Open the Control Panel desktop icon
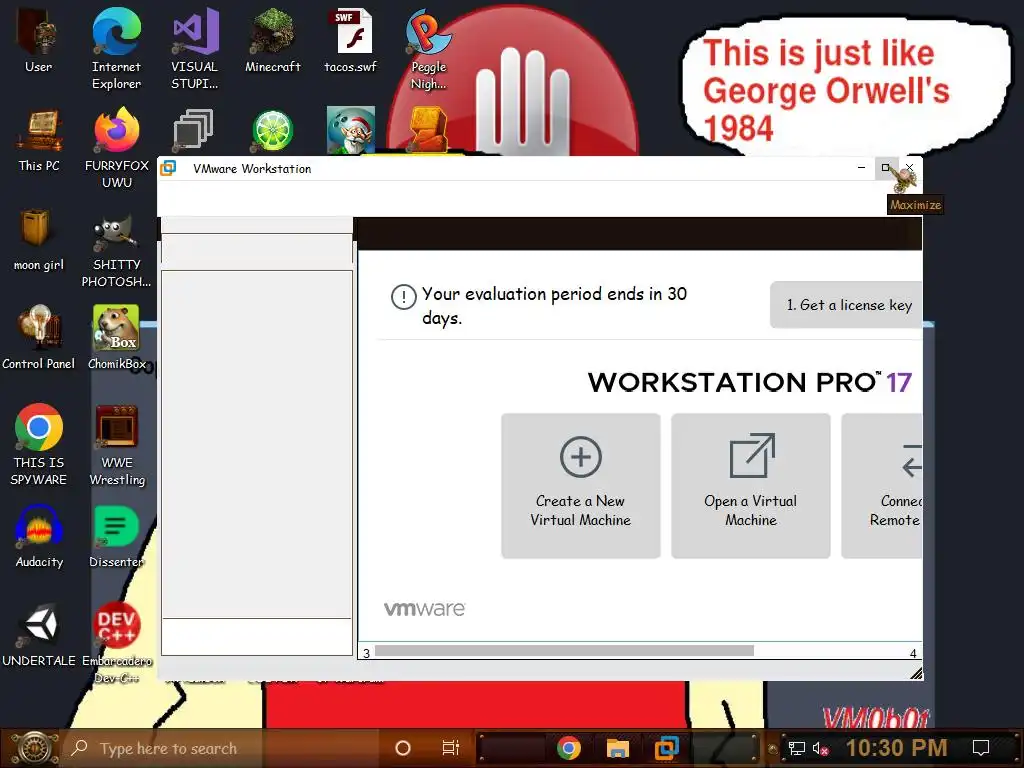This screenshot has height=768, width=1024. click(x=39, y=338)
